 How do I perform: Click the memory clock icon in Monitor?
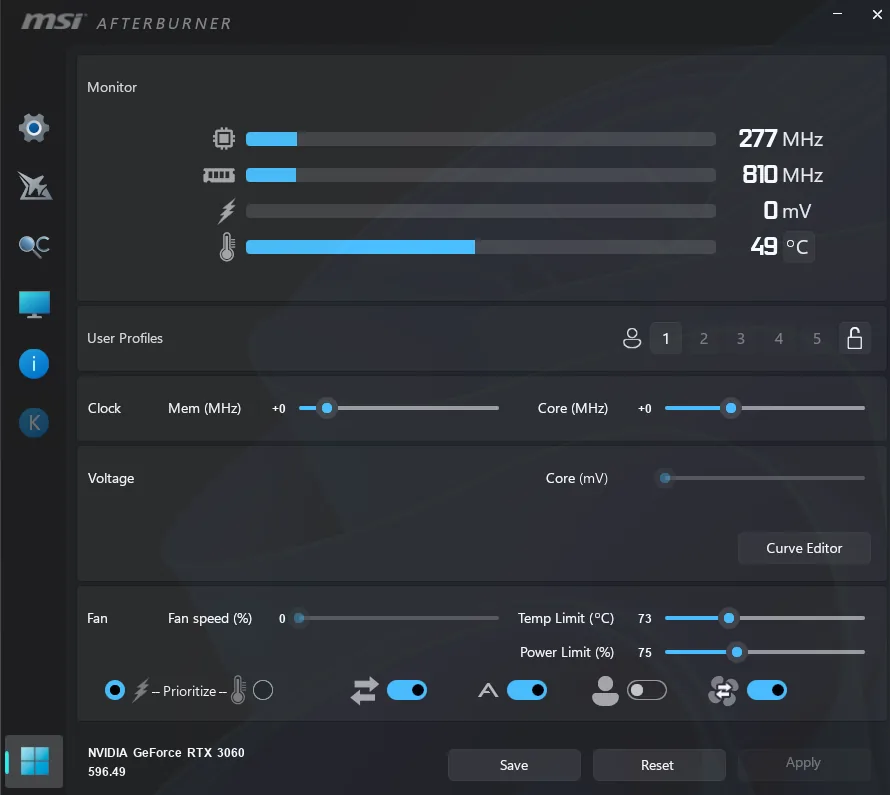pyautogui.click(x=219, y=175)
